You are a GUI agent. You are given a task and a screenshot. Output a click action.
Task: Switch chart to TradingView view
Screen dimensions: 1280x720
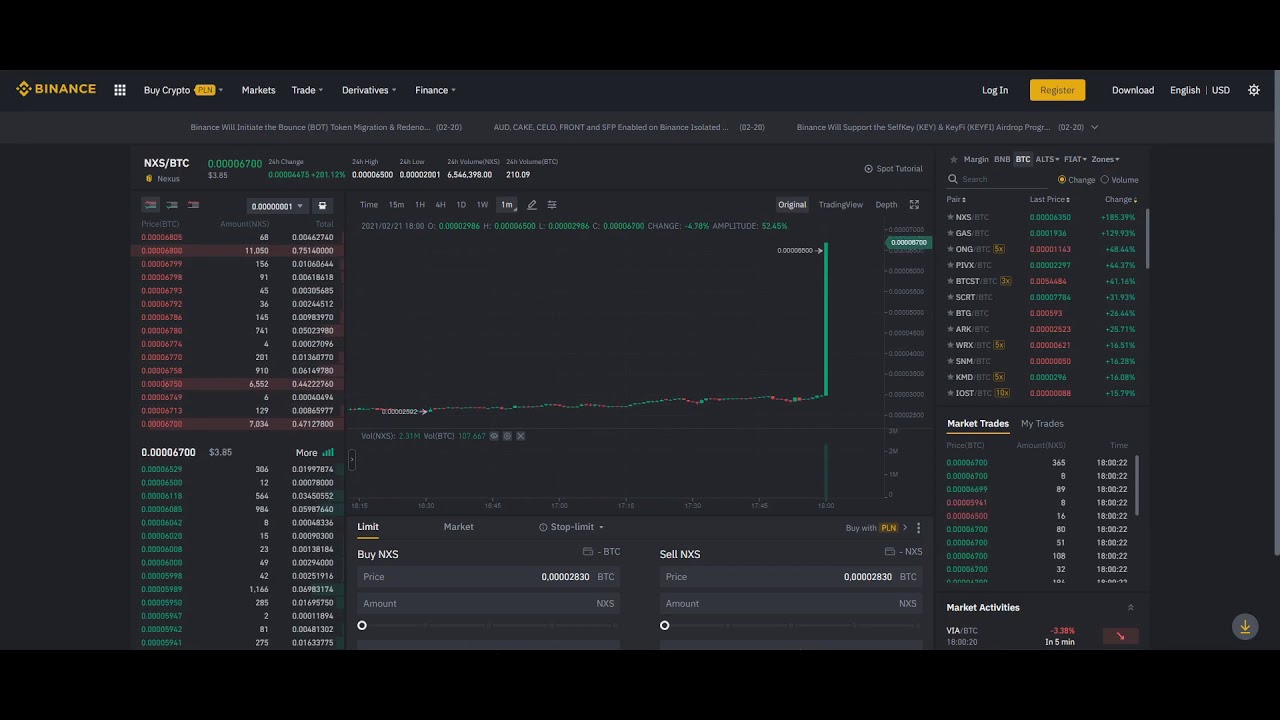pyautogui.click(x=840, y=205)
